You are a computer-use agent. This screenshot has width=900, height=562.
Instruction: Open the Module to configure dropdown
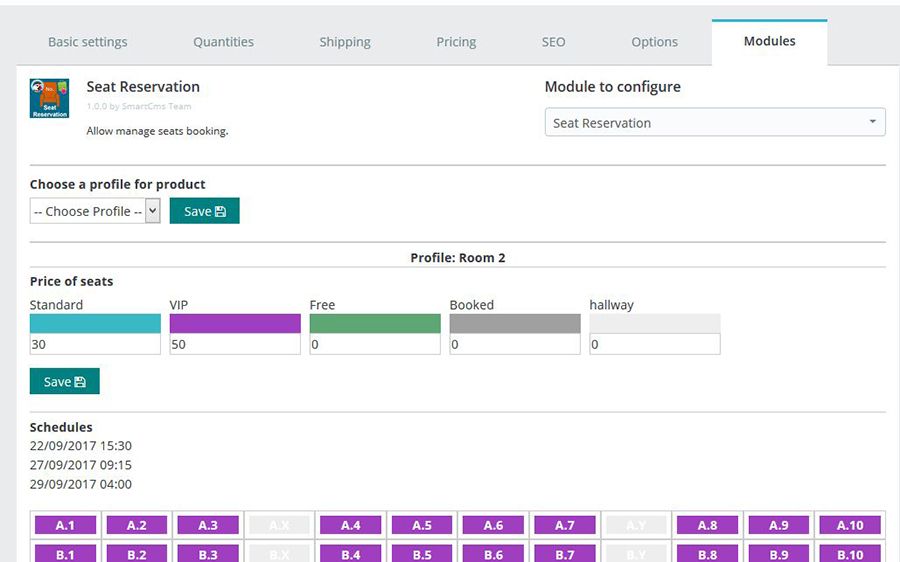[715, 123]
